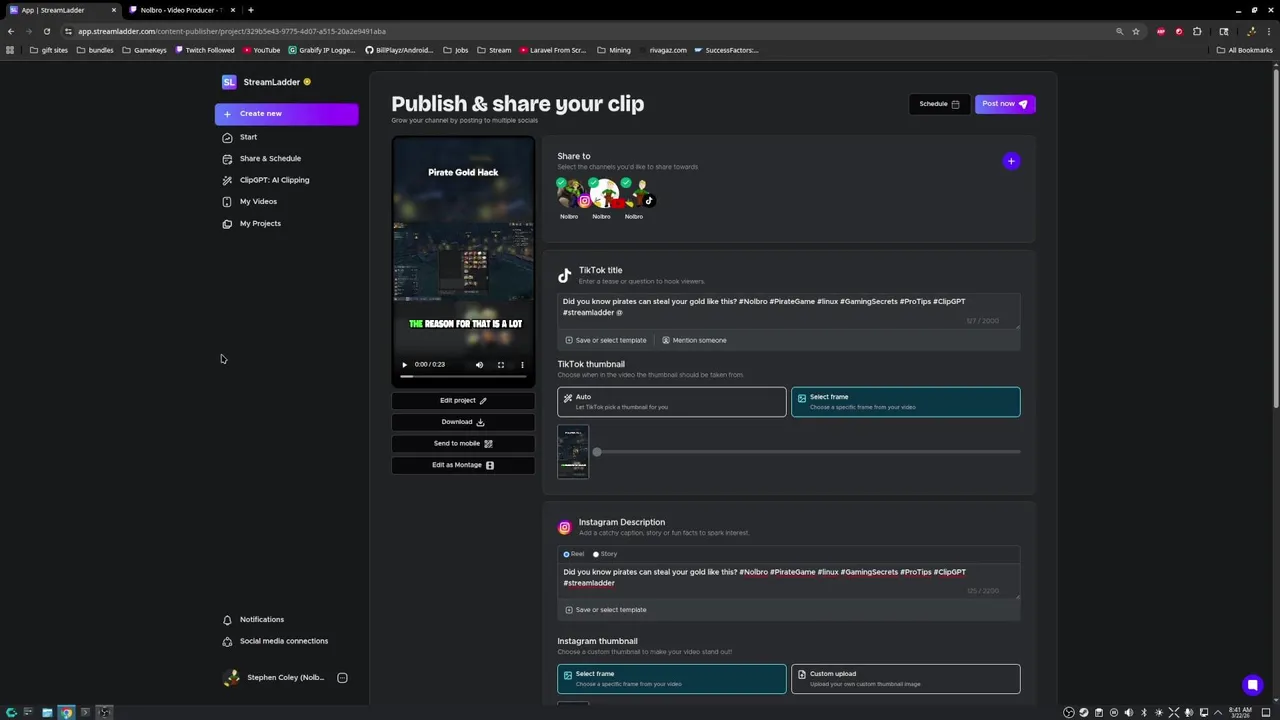Click the Schedule button
The height and width of the screenshot is (720, 1280).
tap(939, 104)
